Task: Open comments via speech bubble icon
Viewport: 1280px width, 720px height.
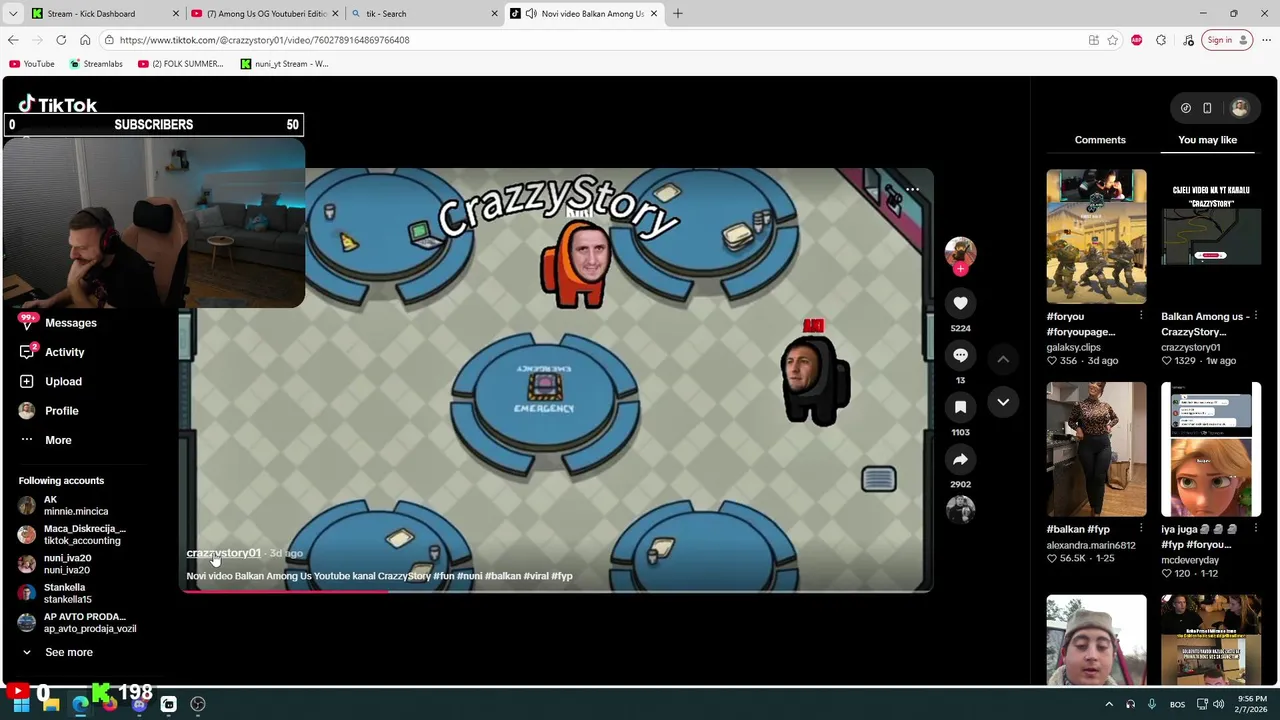Action: point(960,355)
